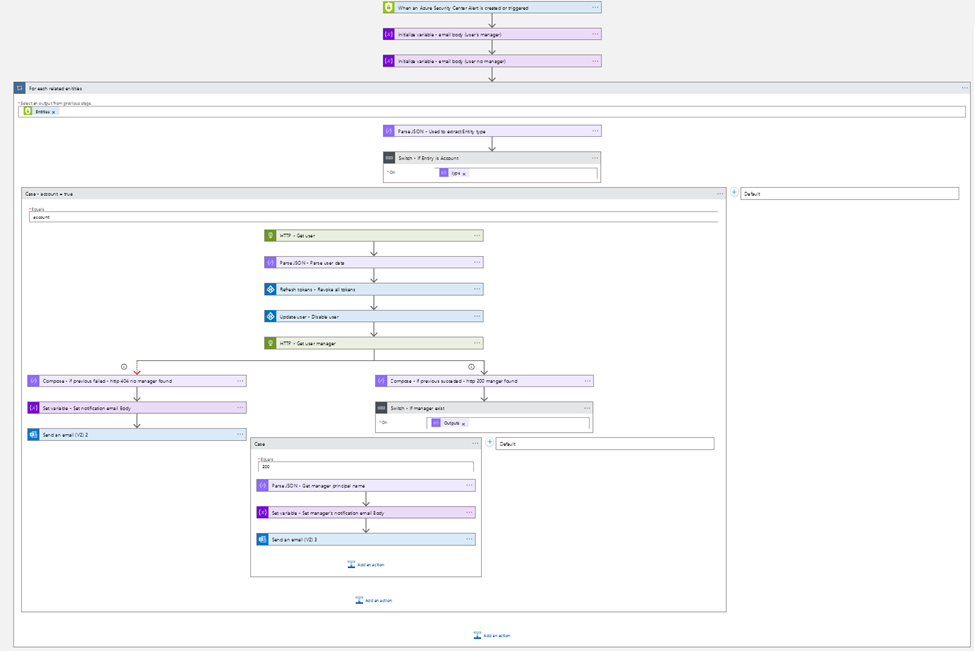Open ellipsis menu of HTTP - Get user
This screenshot has height=651, width=975.
pyautogui.click(x=477, y=236)
